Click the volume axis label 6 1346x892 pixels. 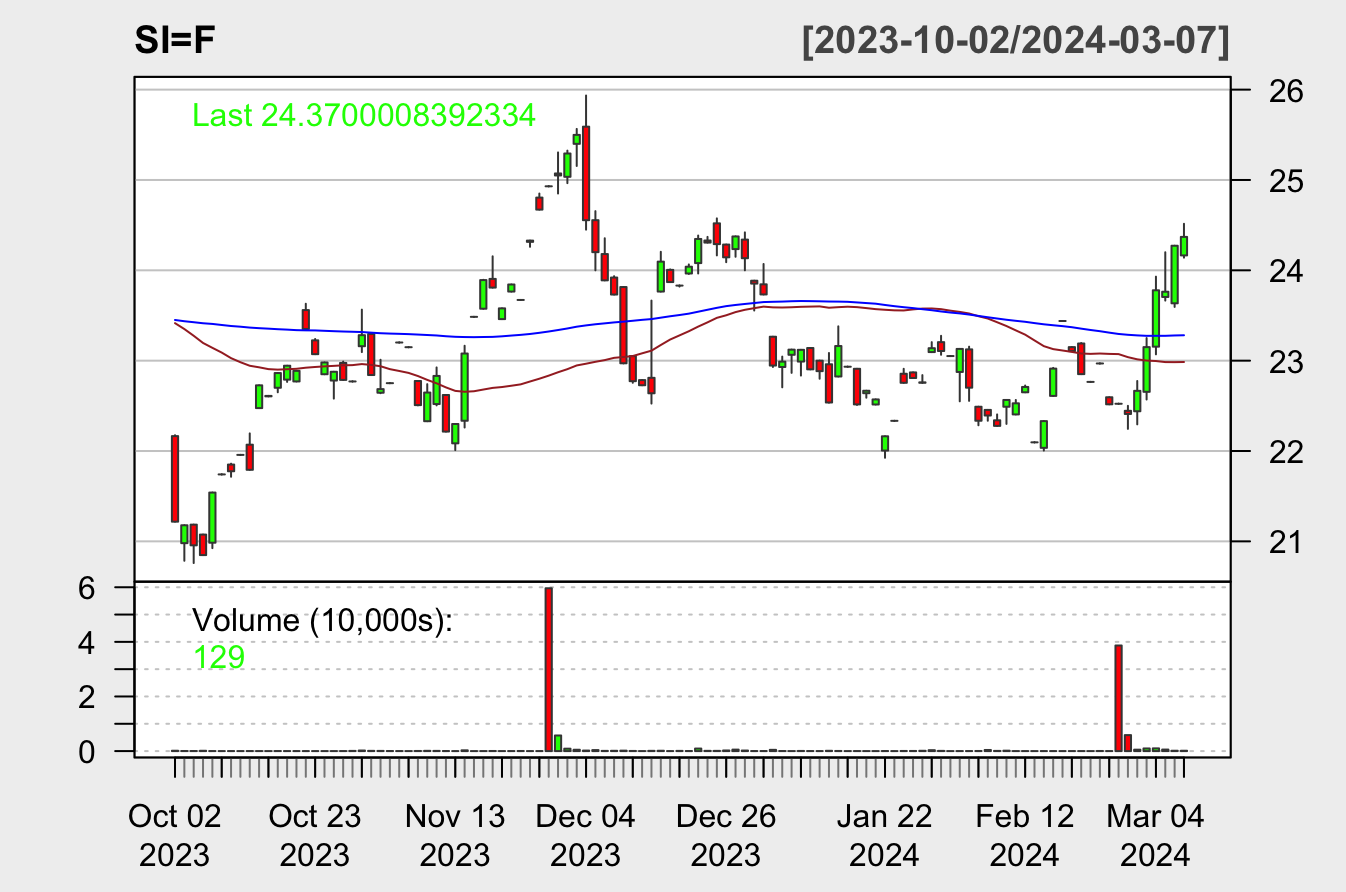[x=87, y=588]
